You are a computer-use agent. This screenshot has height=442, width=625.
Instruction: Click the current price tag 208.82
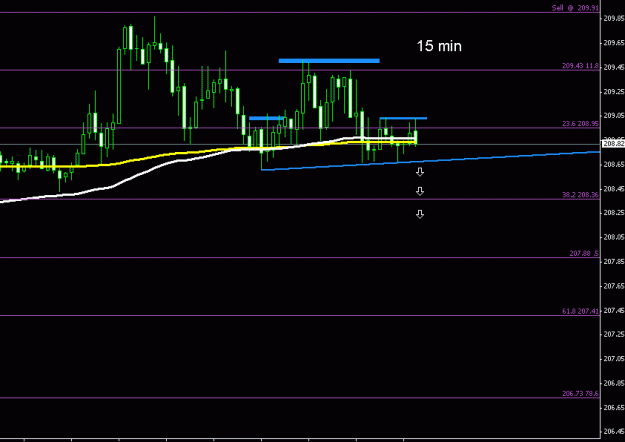tap(613, 144)
